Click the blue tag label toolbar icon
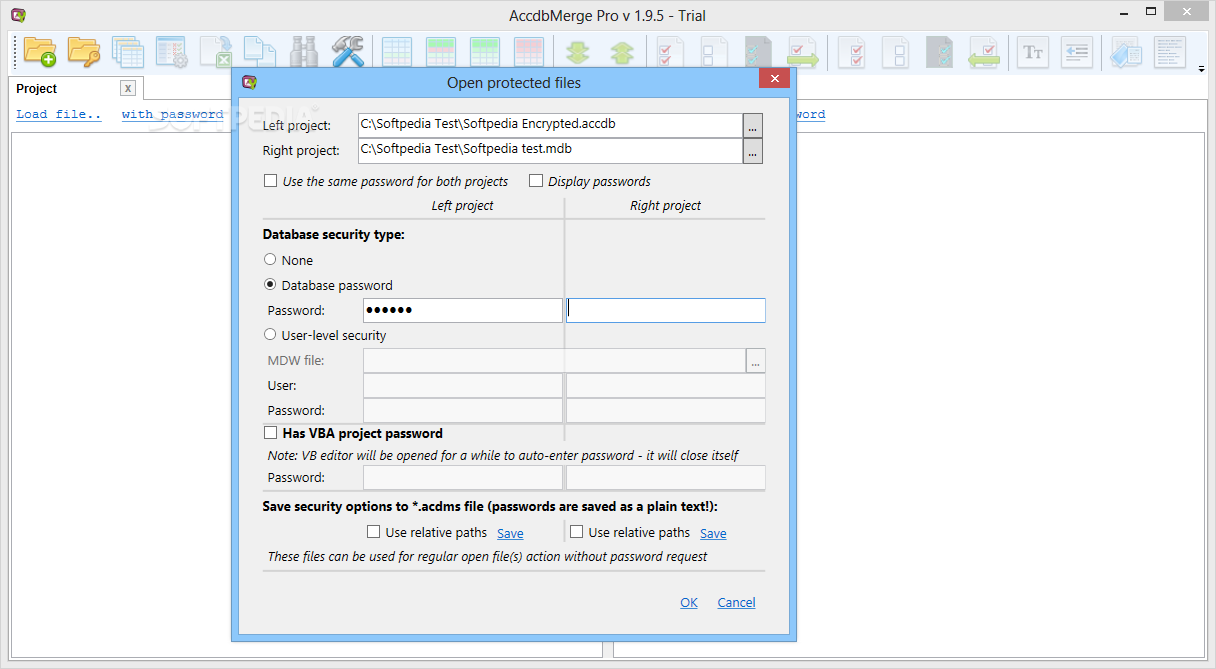The height and width of the screenshot is (669, 1216). point(1126,51)
